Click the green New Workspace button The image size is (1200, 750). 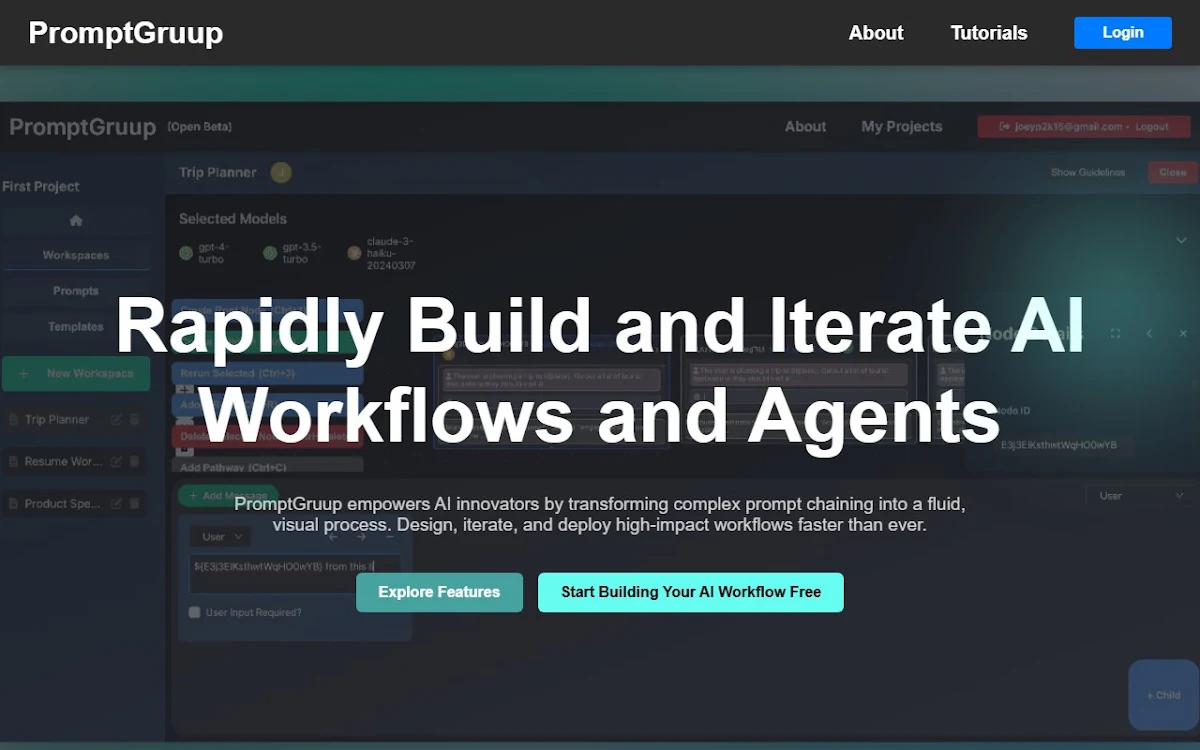[76, 373]
